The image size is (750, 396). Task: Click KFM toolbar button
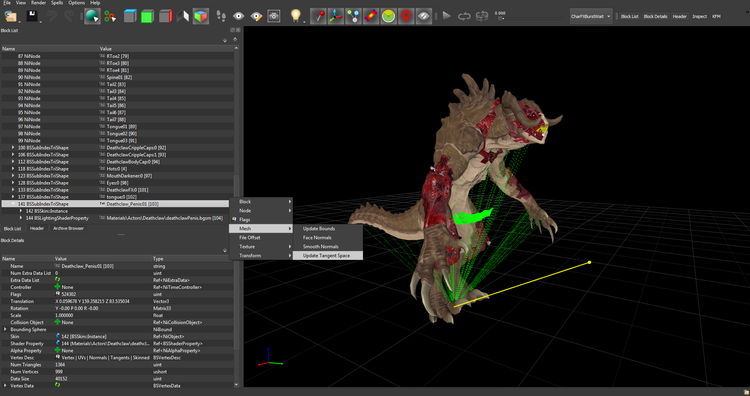(716, 16)
